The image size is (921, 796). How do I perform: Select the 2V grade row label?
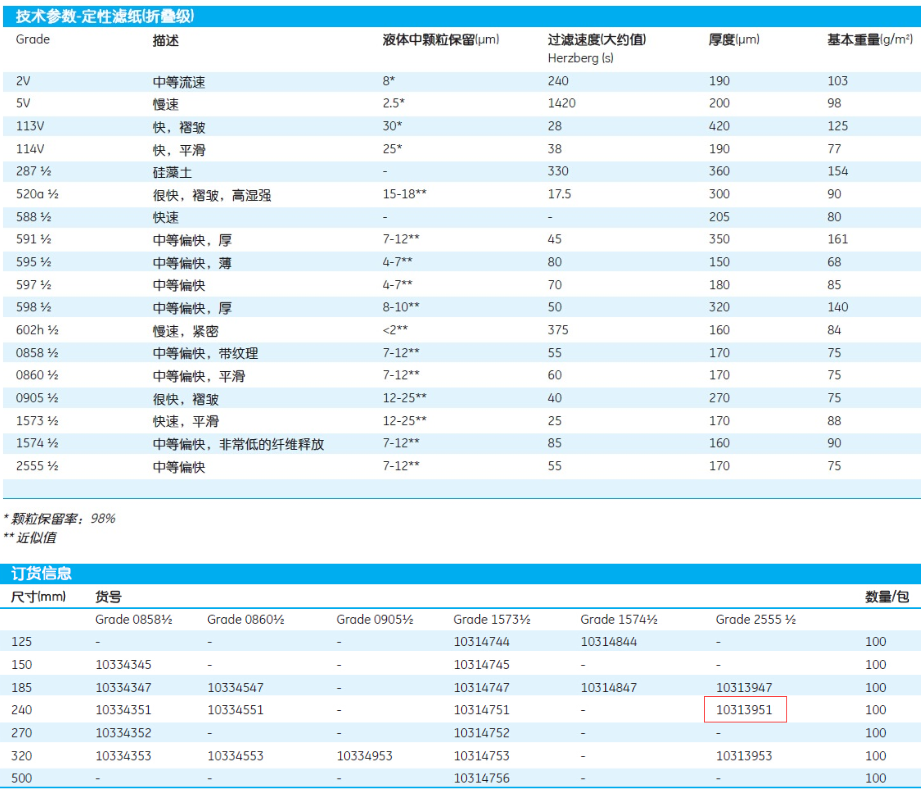point(23,81)
